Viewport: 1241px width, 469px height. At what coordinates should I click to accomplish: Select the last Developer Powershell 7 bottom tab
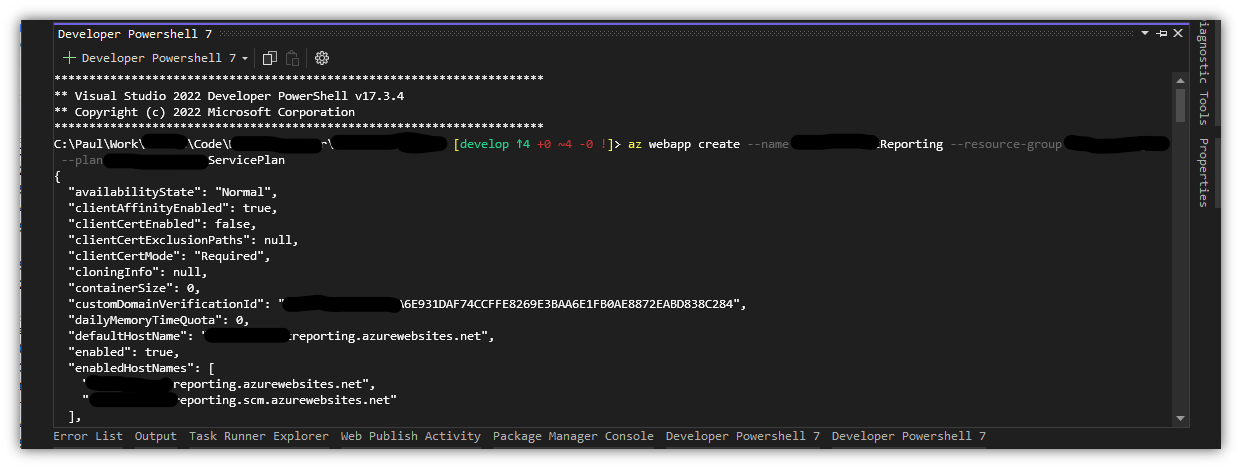908,436
